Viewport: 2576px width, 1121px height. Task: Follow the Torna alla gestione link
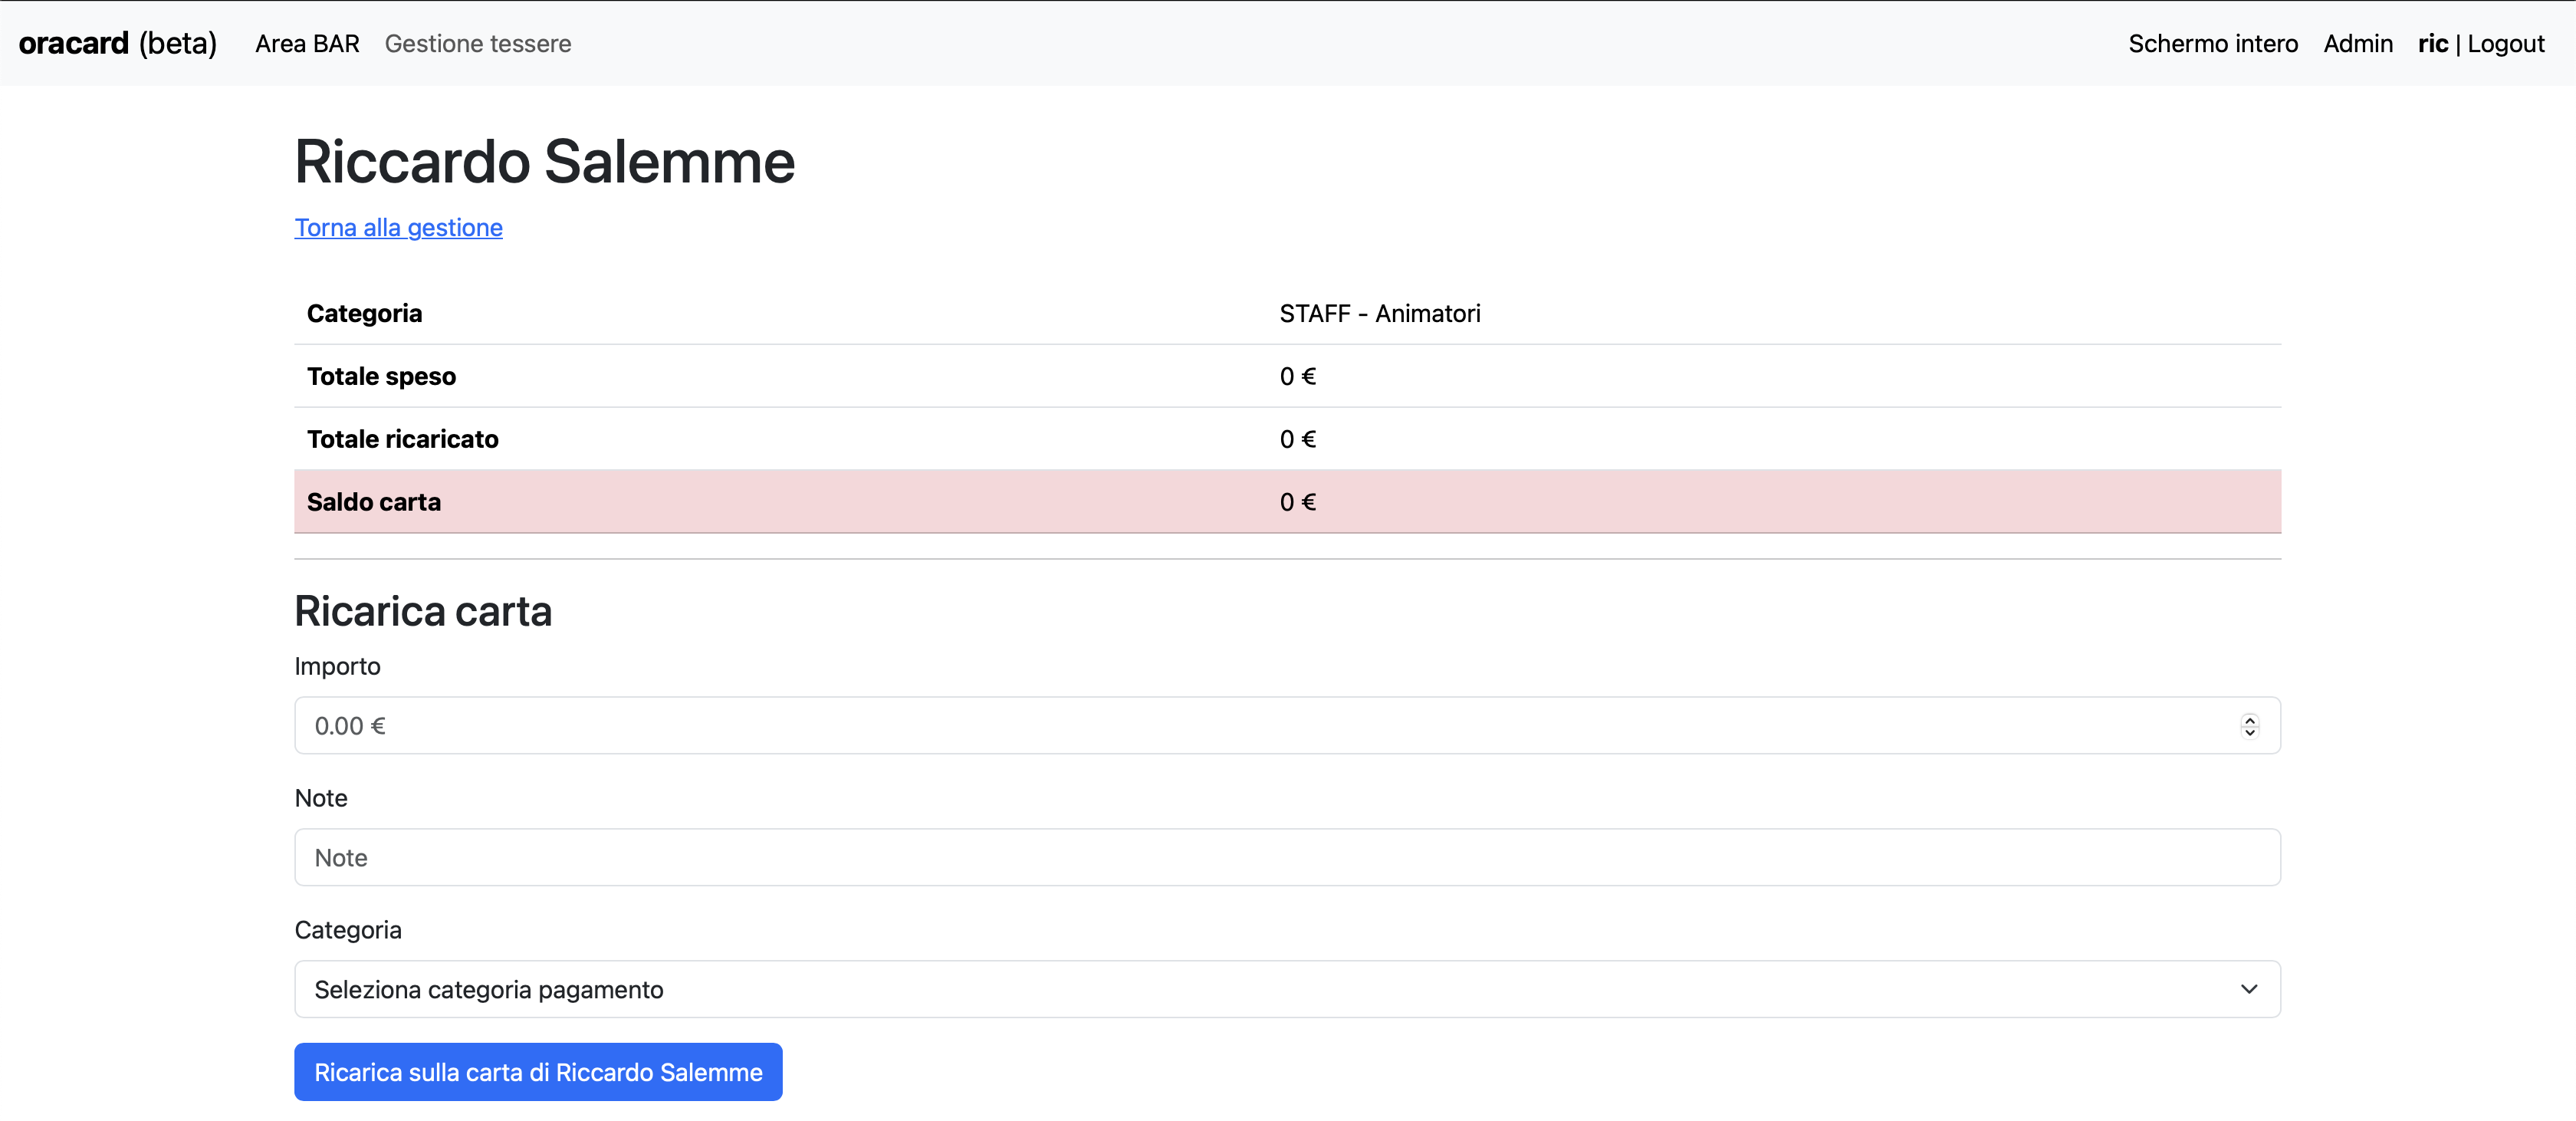pyautogui.click(x=398, y=228)
